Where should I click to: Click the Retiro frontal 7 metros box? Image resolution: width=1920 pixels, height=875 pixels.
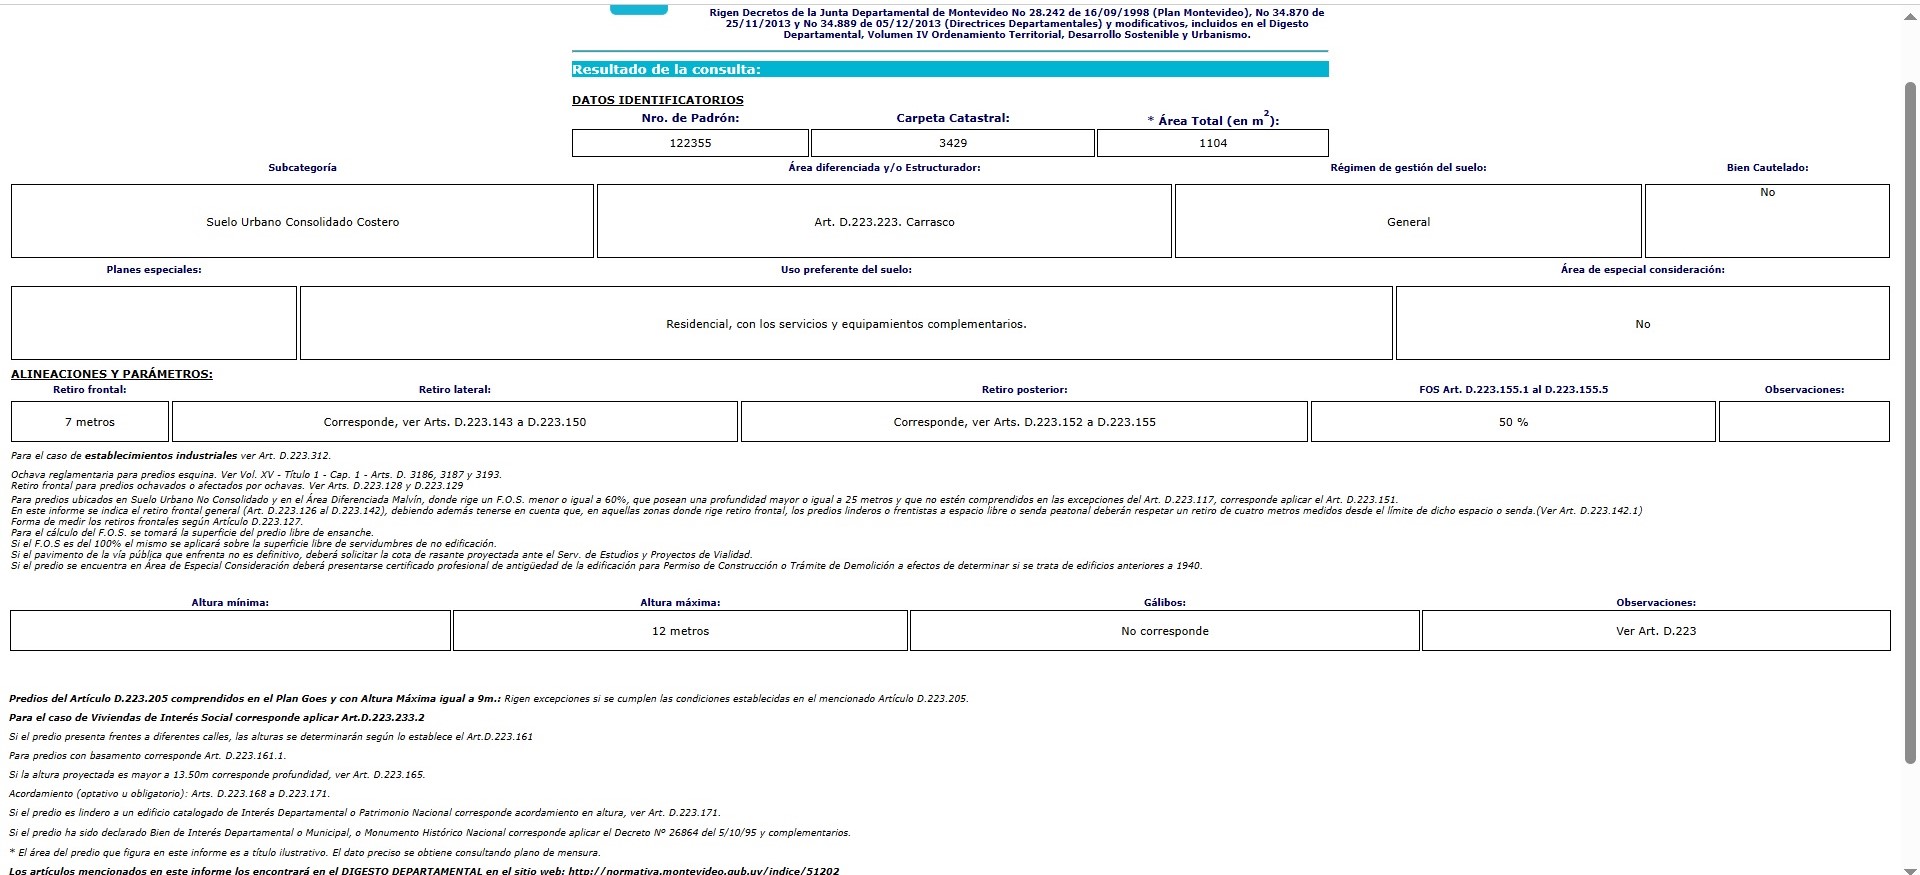pyautogui.click(x=90, y=422)
